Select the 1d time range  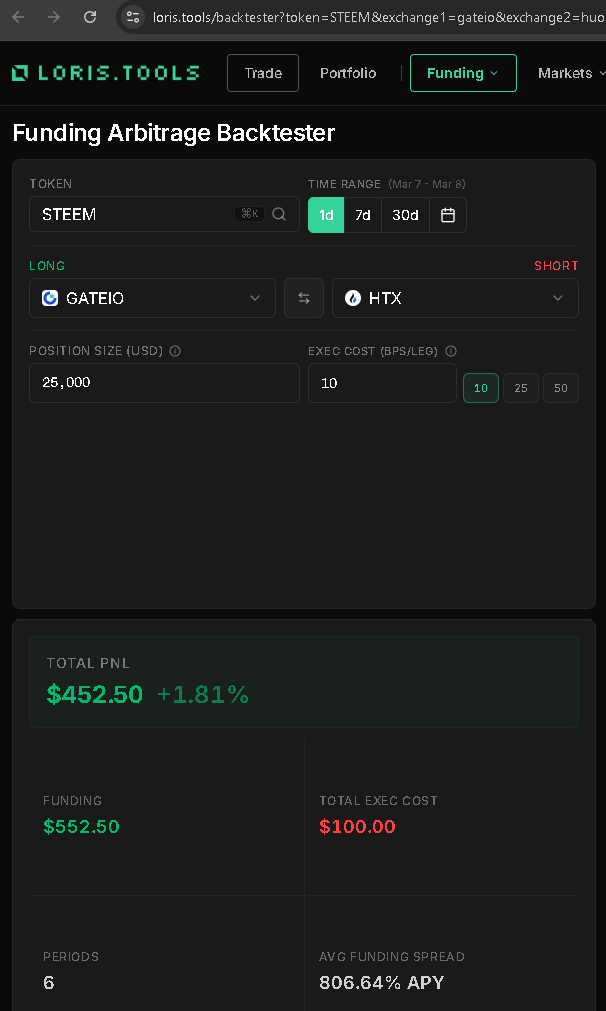[326, 215]
